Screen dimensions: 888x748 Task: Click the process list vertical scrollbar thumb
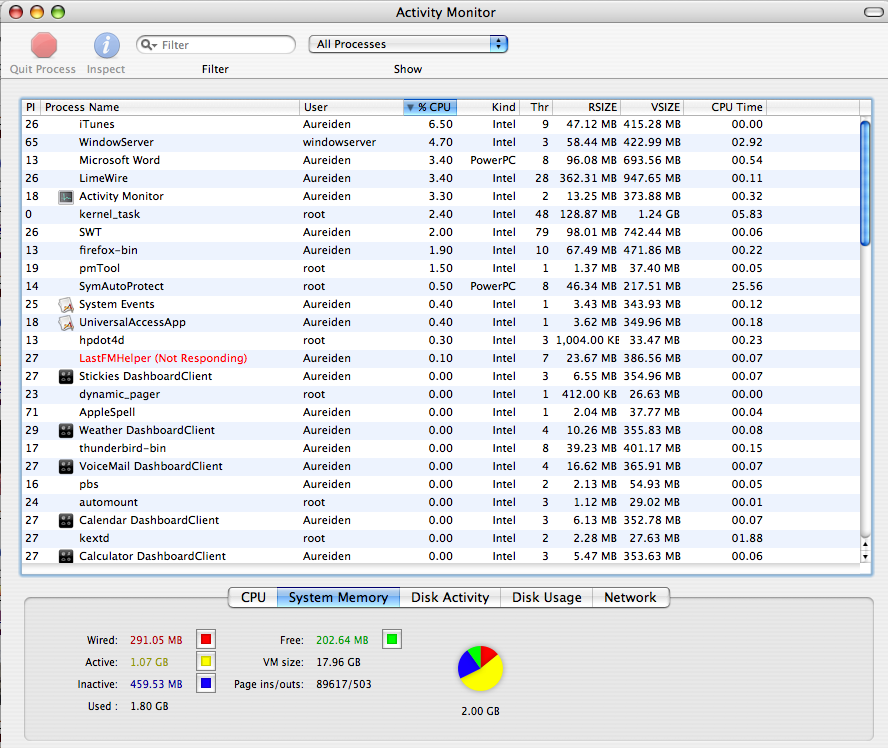(x=865, y=183)
